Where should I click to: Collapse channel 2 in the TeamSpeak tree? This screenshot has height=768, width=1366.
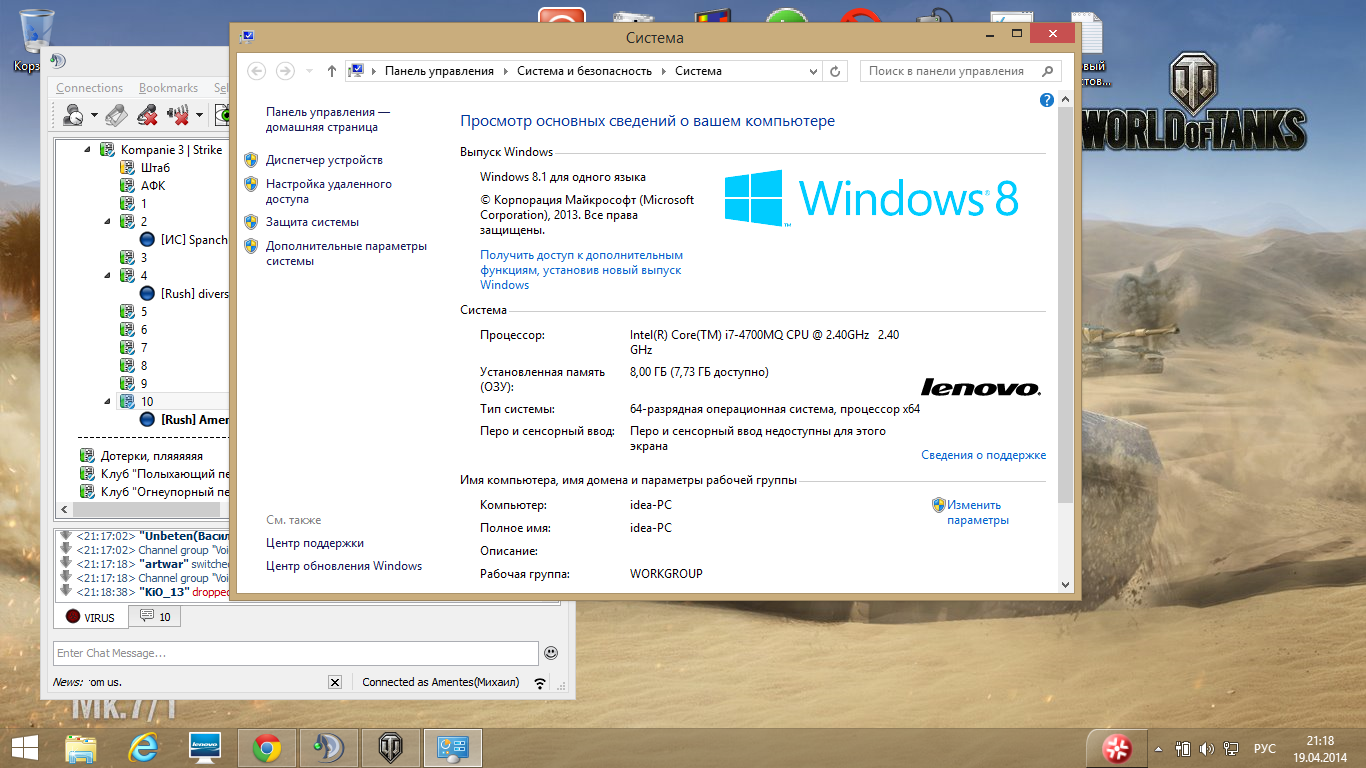(108, 221)
